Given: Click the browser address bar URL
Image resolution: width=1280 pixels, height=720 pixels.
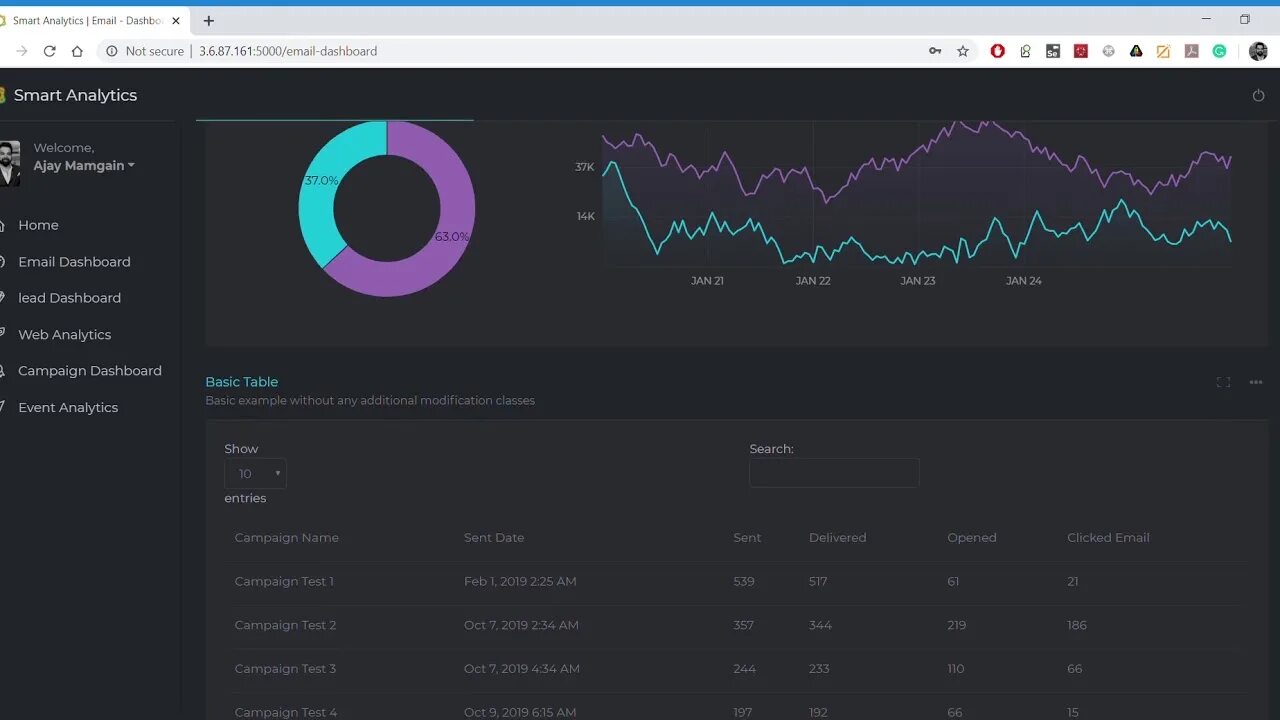Looking at the screenshot, I should (288, 51).
